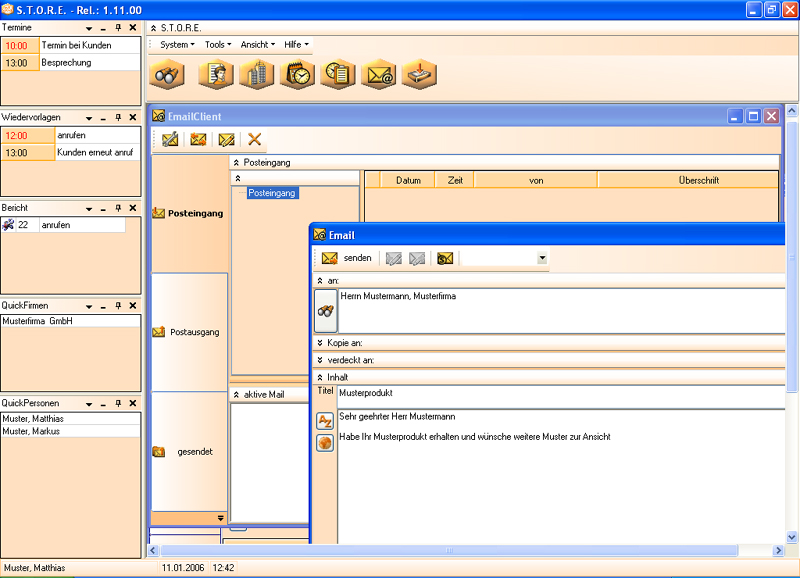Screen dimensions: 800x578
Task: Click the download tray icon in main toolbar
Action: click(419, 74)
